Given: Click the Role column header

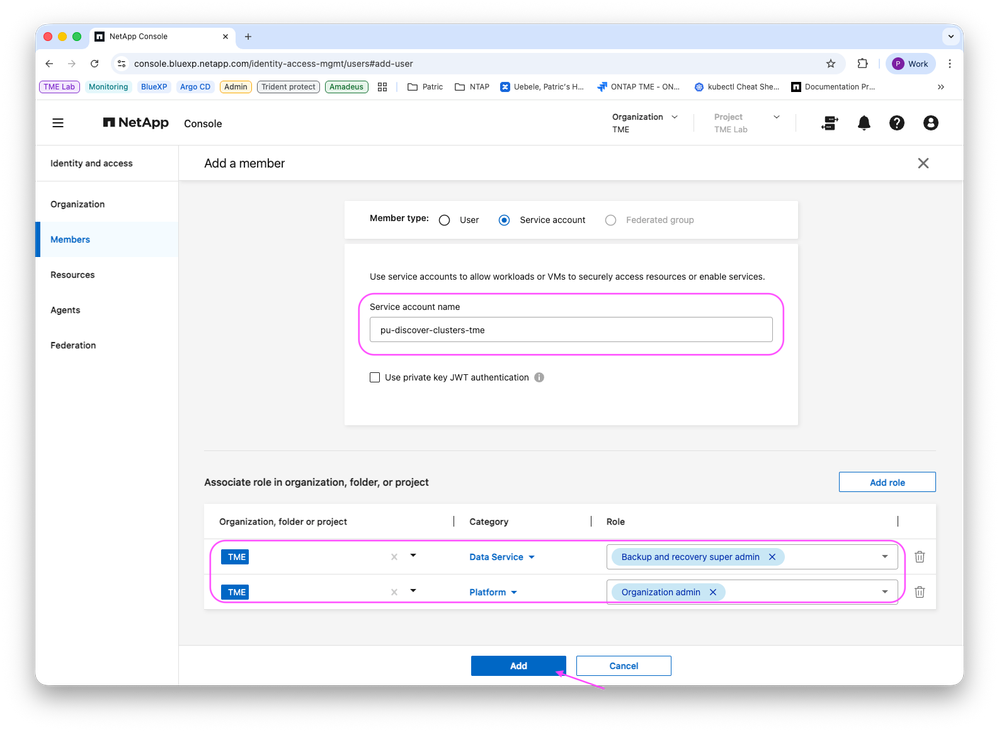Looking at the screenshot, I should point(615,522).
